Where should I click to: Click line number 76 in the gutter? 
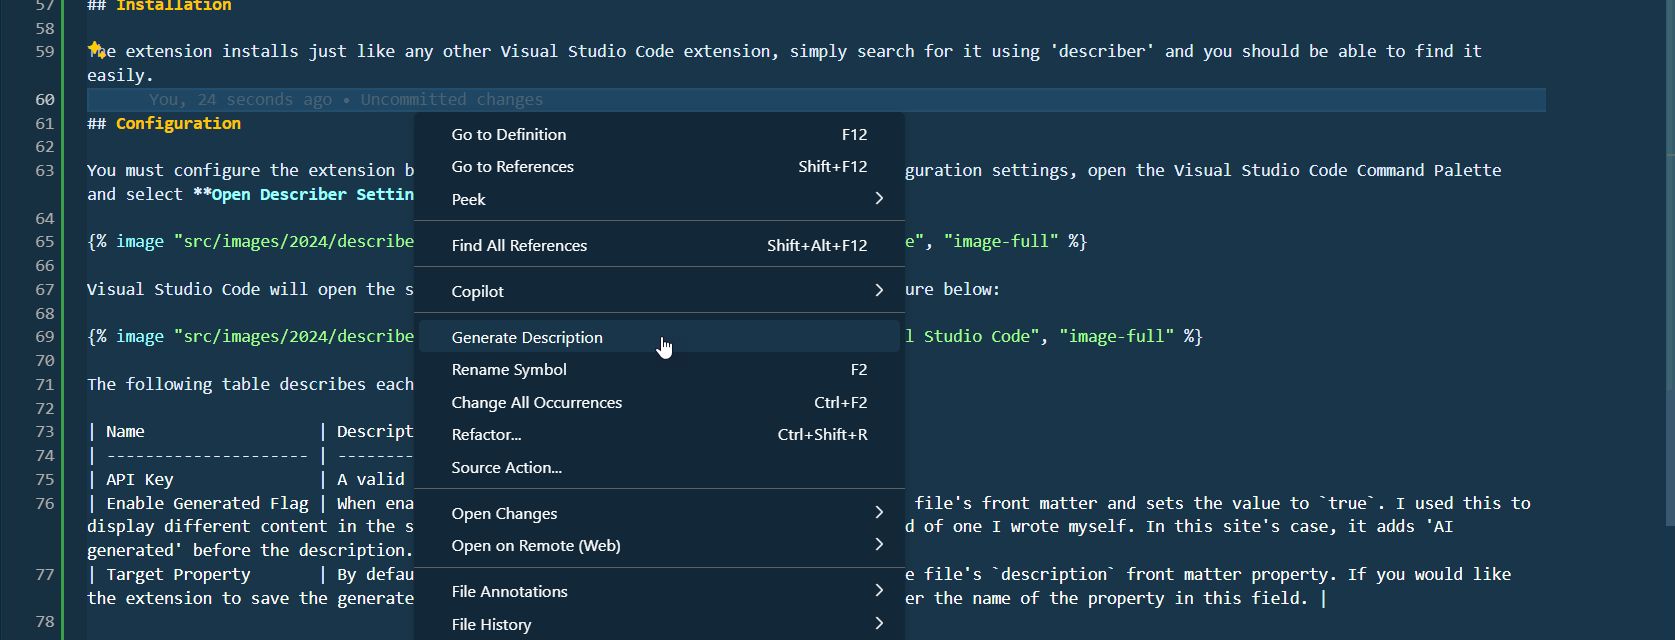pyautogui.click(x=44, y=503)
